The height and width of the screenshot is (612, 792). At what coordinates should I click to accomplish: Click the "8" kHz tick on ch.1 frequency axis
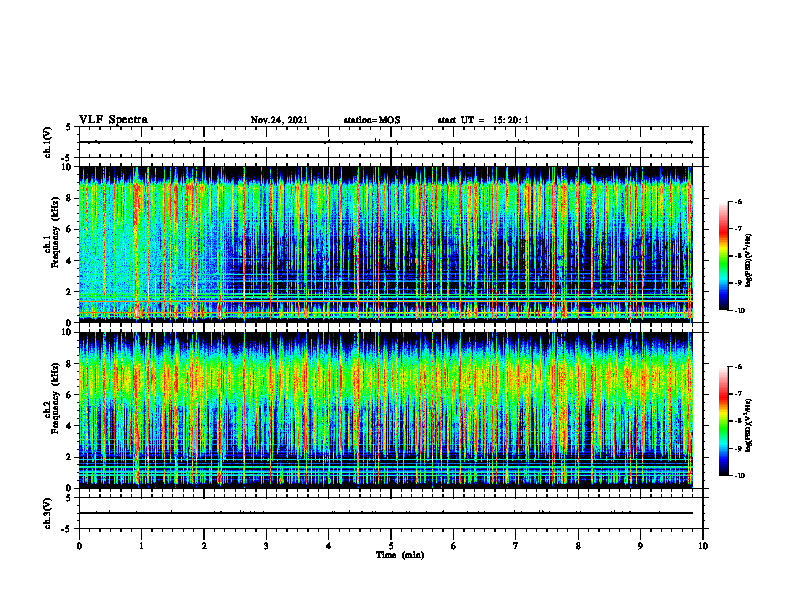pyautogui.click(x=70, y=198)
